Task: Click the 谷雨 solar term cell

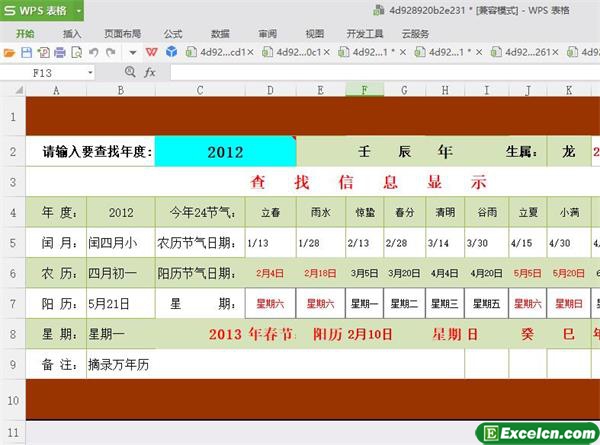Action: 487,212
